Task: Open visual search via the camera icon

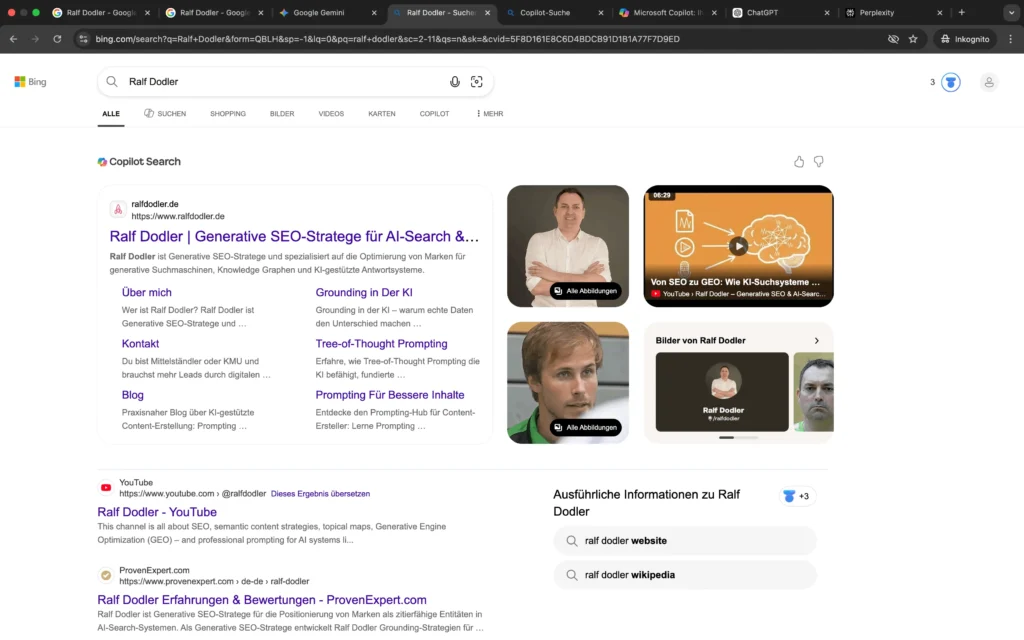Action: (477, 81)
